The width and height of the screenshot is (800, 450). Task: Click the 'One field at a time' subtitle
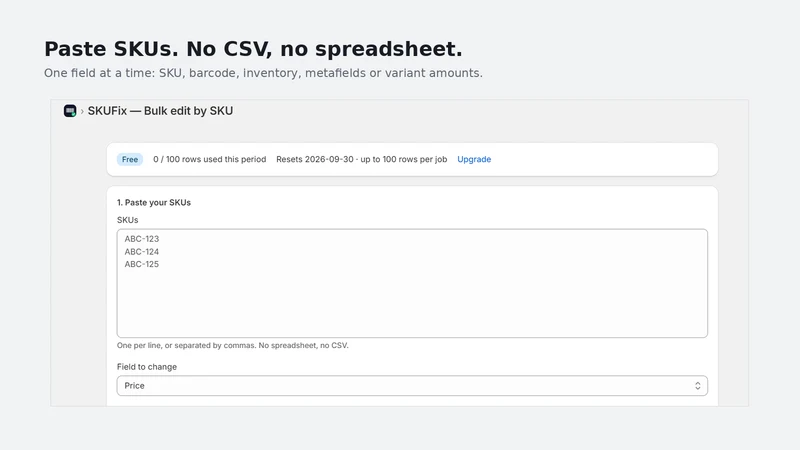[x=263, y=73]
